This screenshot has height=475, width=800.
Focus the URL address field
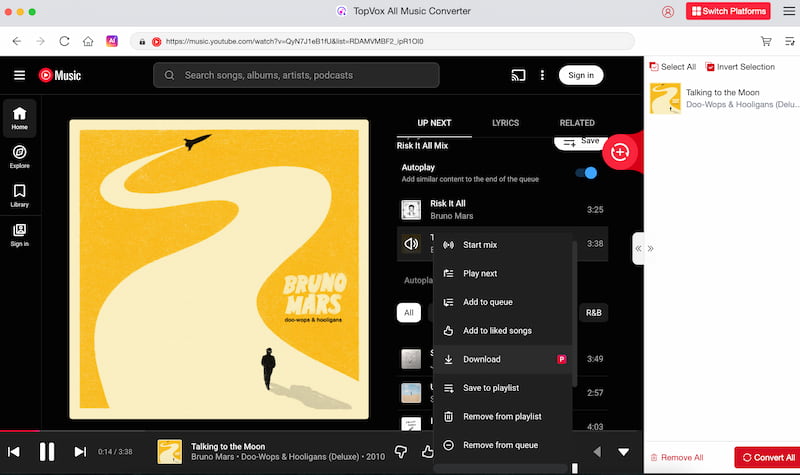click(383, 41)
